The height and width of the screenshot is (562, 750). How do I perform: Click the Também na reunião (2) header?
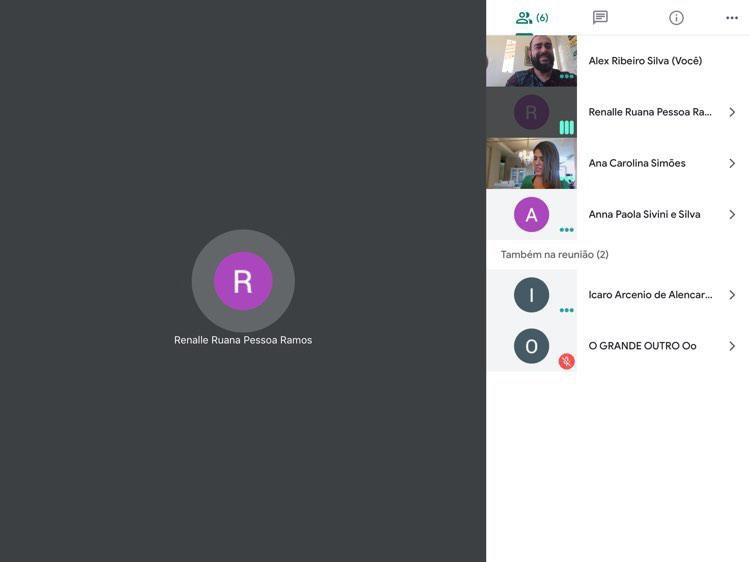pyautogui.click(x=554, y=255)
